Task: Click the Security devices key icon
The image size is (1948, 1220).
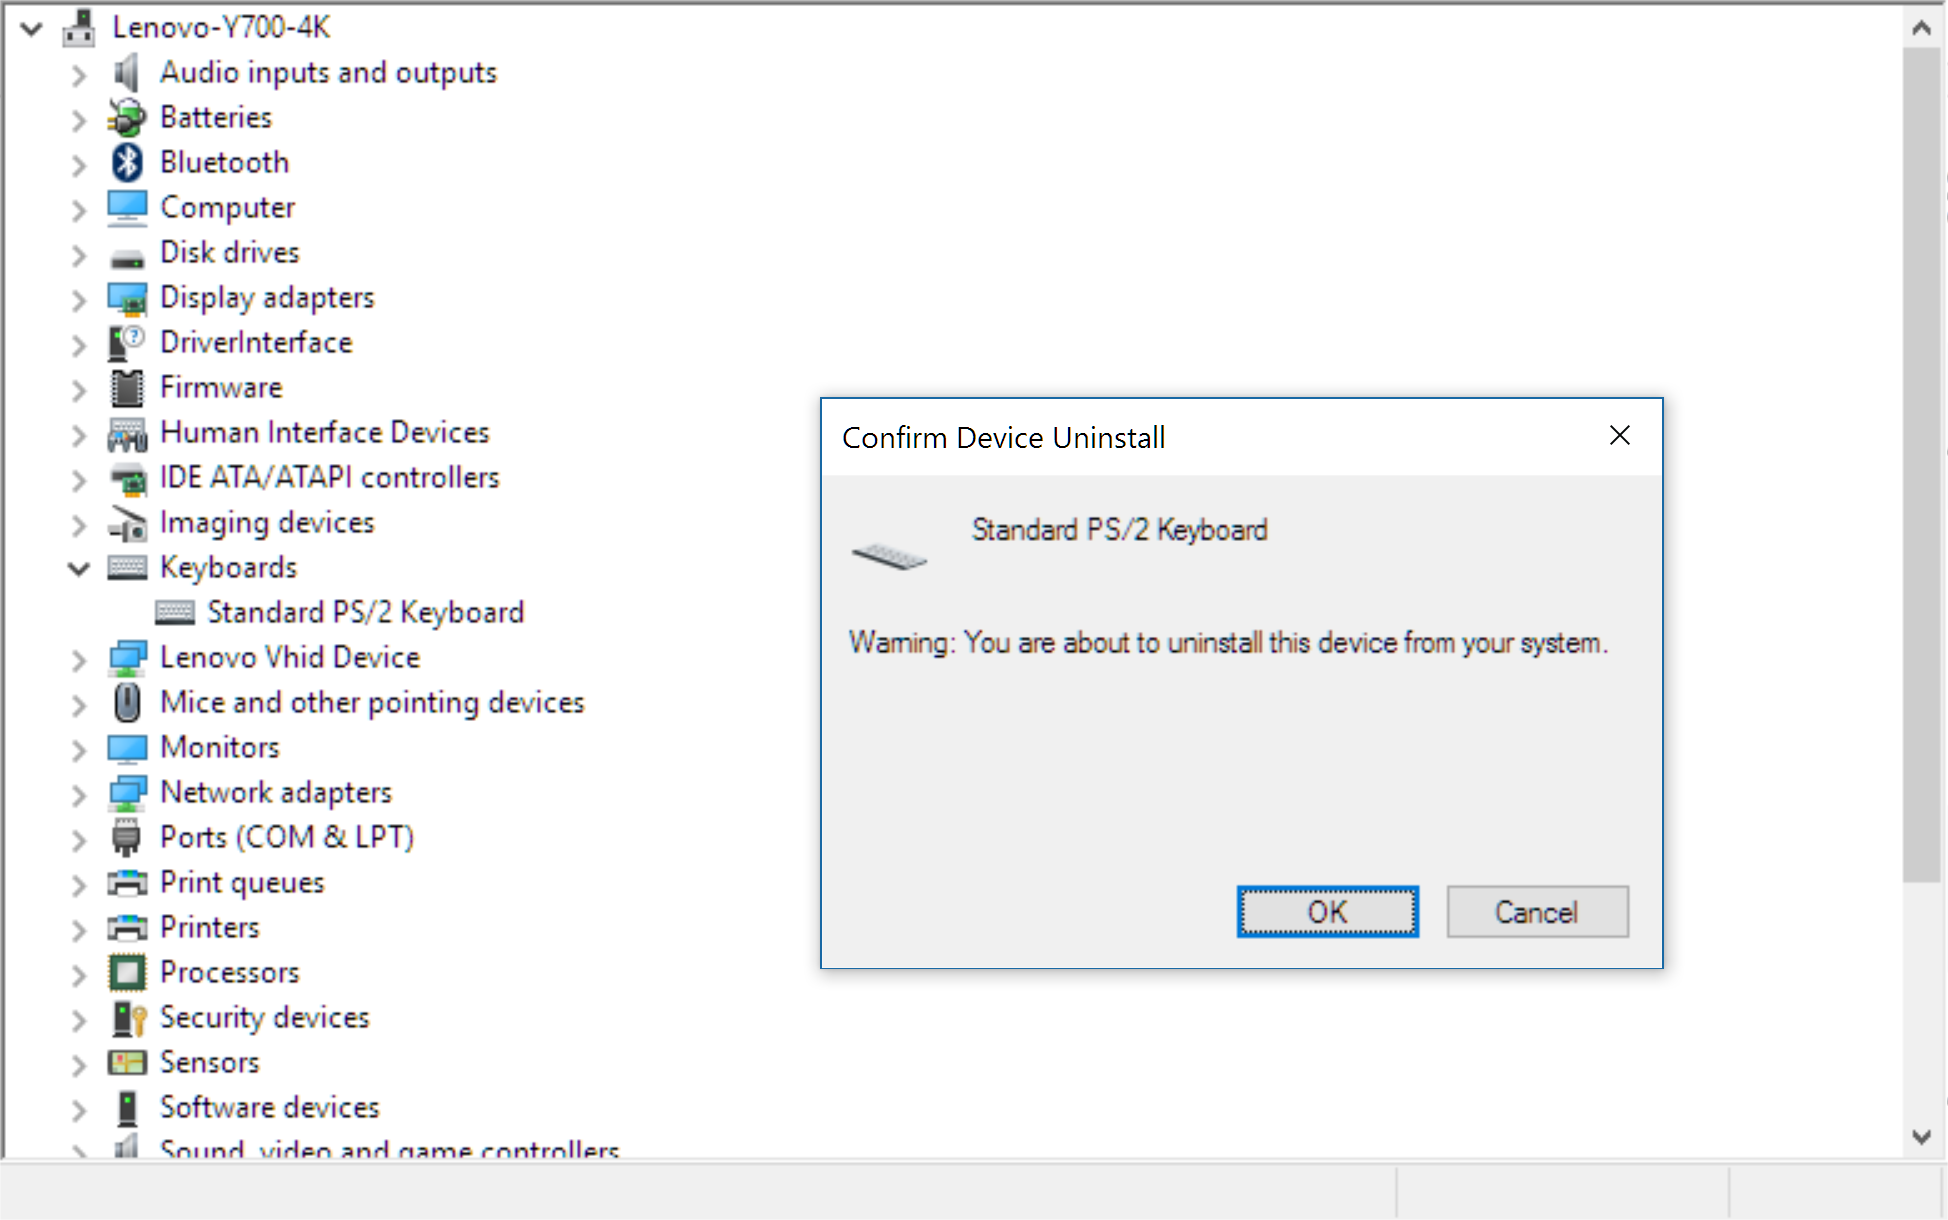Action: click(x=129, y=1018)
